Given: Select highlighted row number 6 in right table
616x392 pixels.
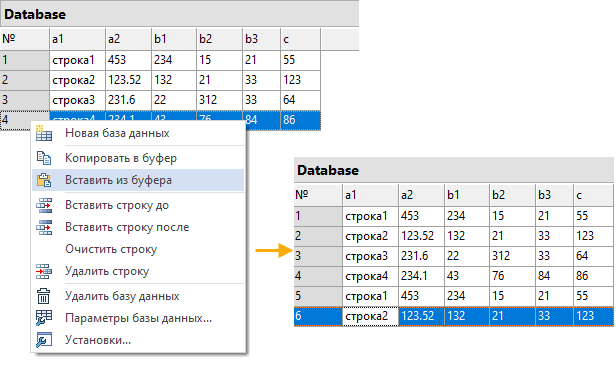Looking at the screenshot, I should click(x=318, y=316).
